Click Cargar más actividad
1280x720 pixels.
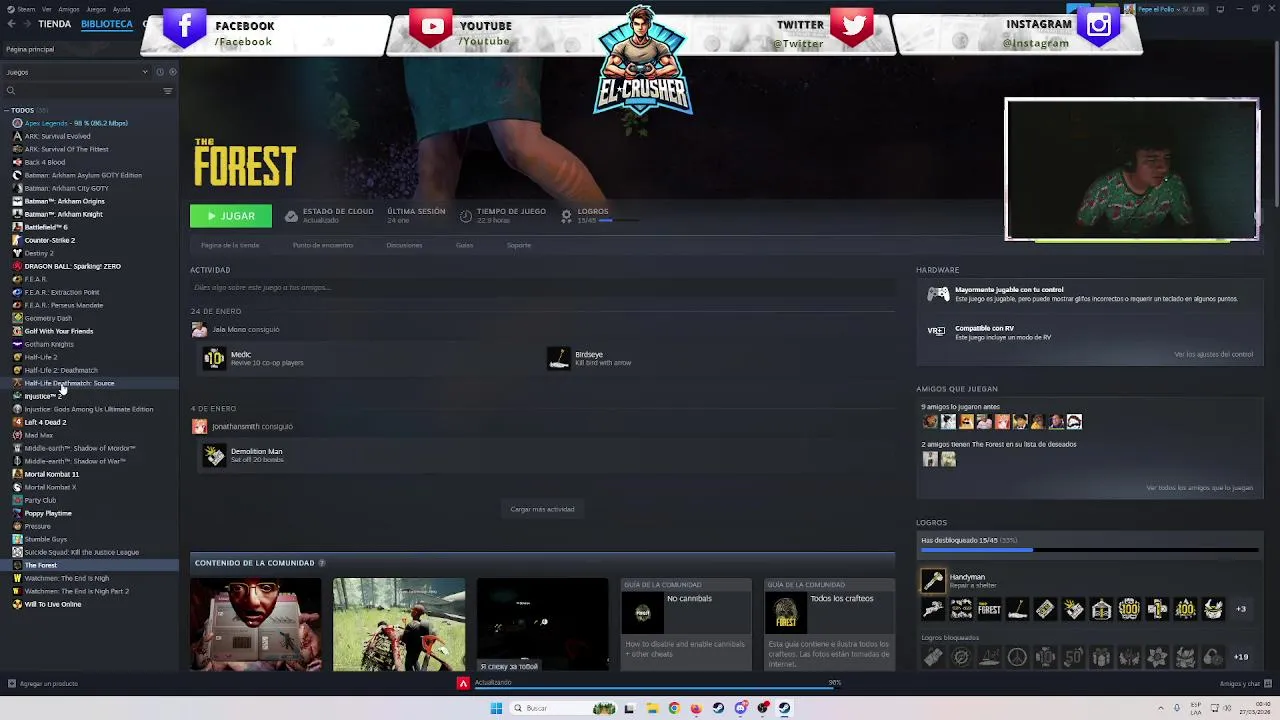click(542, 509)
